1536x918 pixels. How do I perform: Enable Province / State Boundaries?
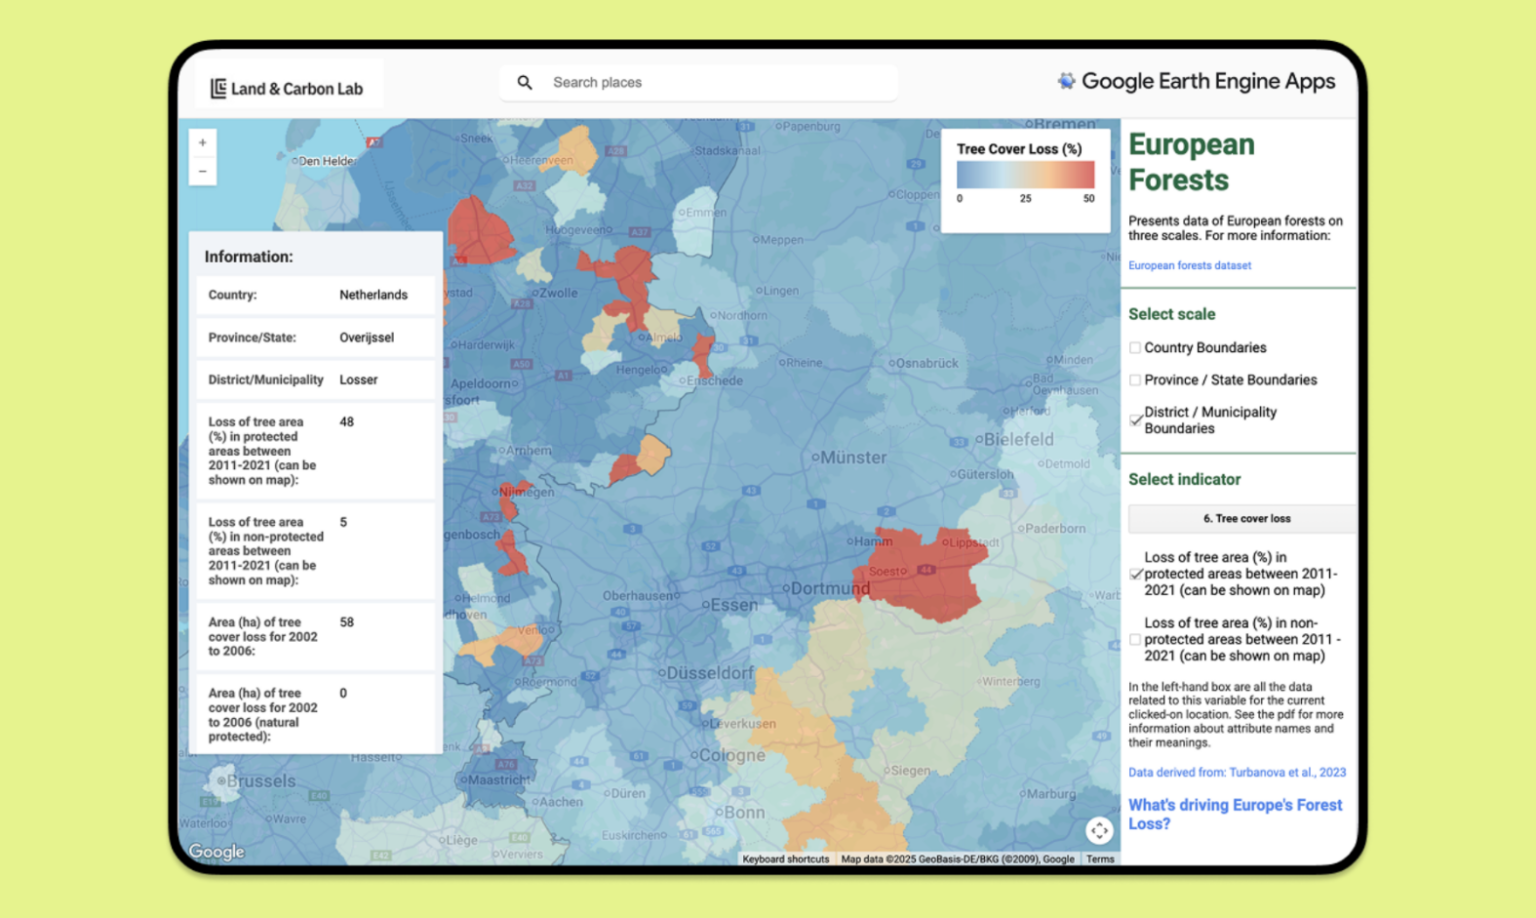[1136, 380]
